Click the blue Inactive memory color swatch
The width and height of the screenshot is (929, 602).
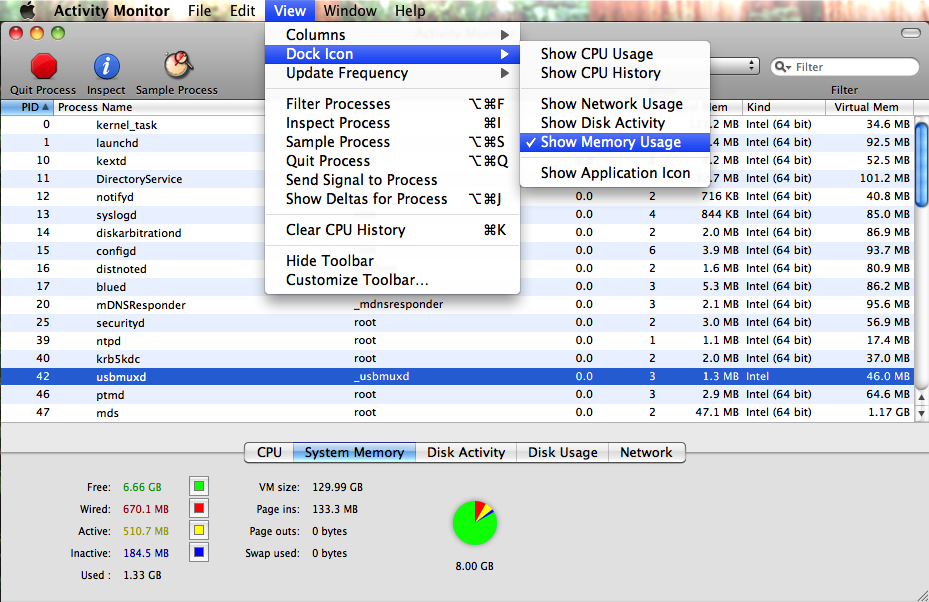(199, 552)
